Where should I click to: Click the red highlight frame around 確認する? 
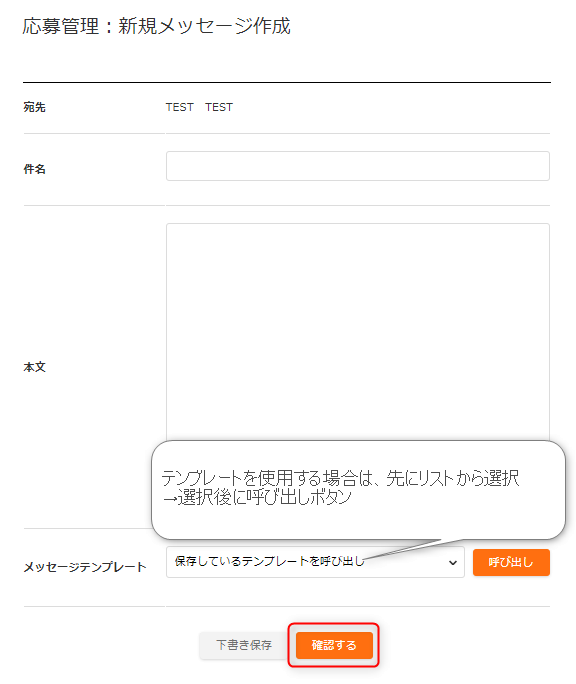(x=333, y=645)
